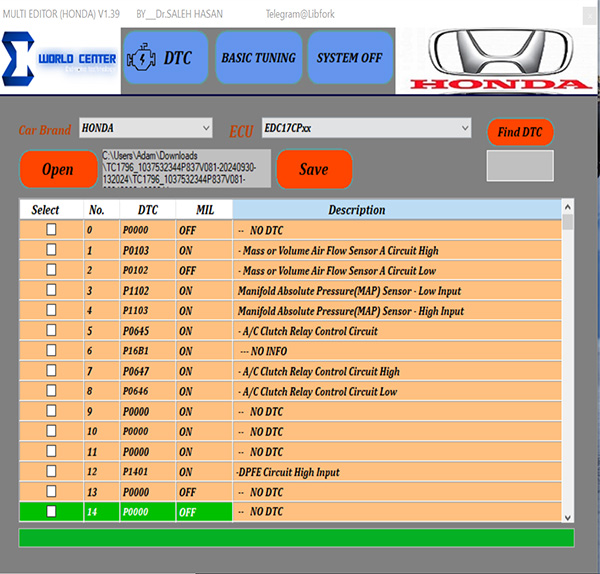Tick the checkbox in row number 13

[x=51, y=491]
